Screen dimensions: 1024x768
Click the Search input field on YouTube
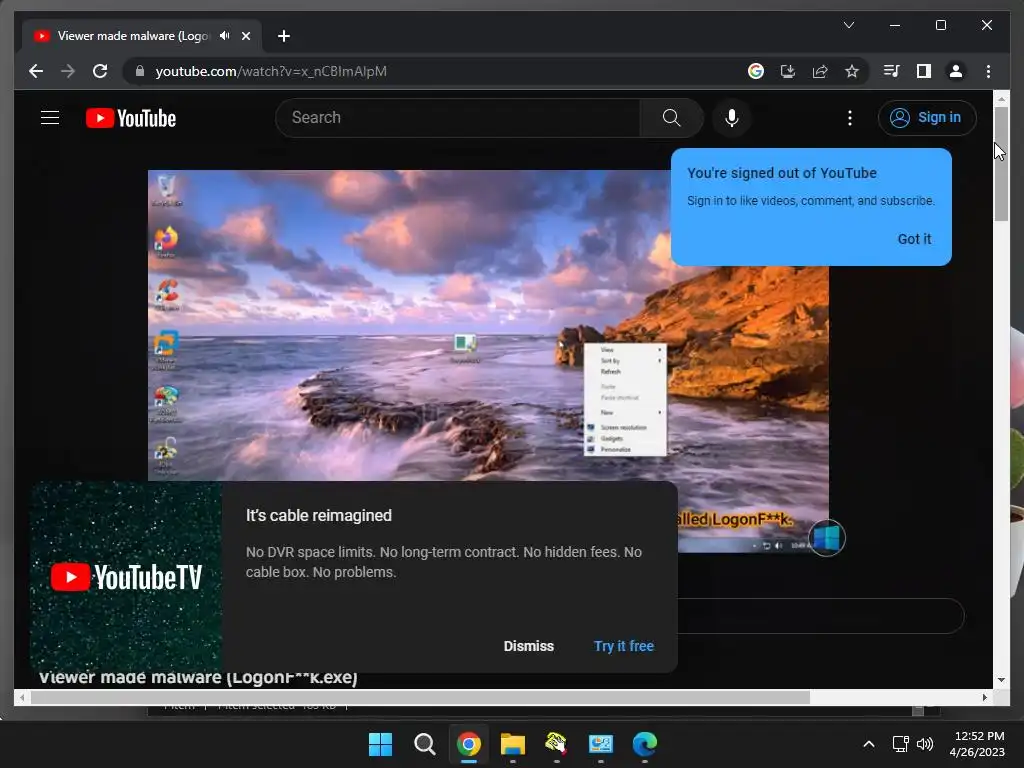[x=458, y=118]
